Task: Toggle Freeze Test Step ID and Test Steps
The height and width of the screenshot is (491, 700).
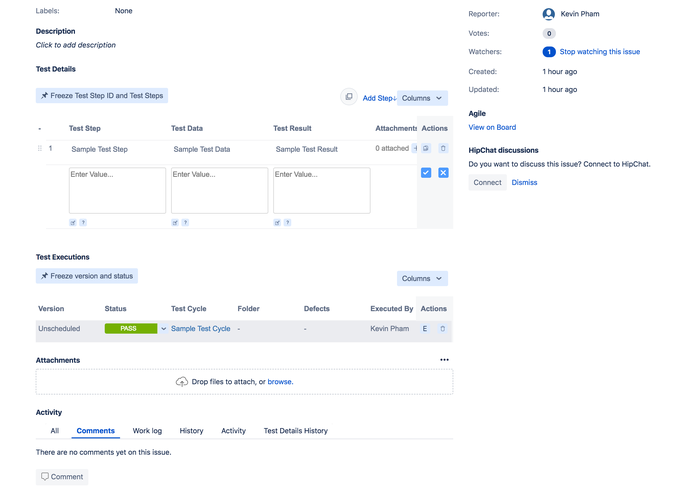Action: point(102,96)
